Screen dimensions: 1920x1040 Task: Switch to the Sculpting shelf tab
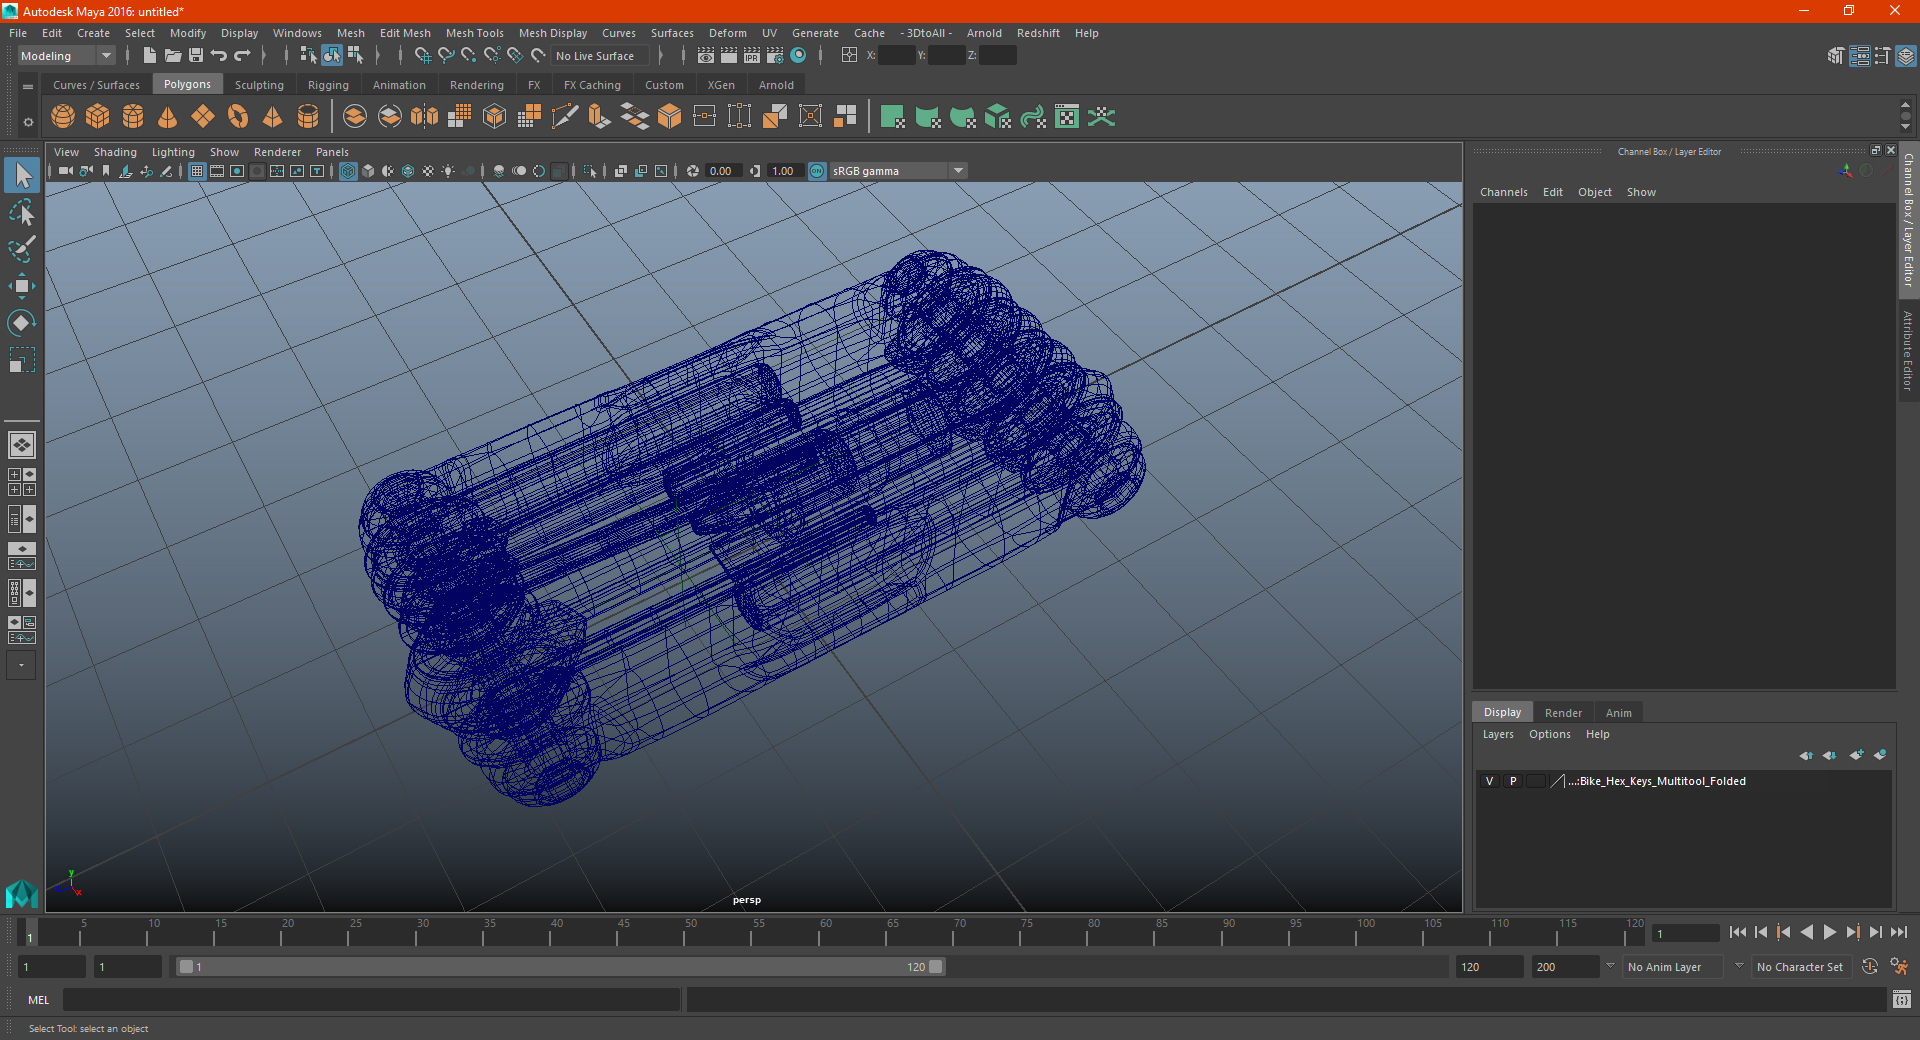point(259,85)
